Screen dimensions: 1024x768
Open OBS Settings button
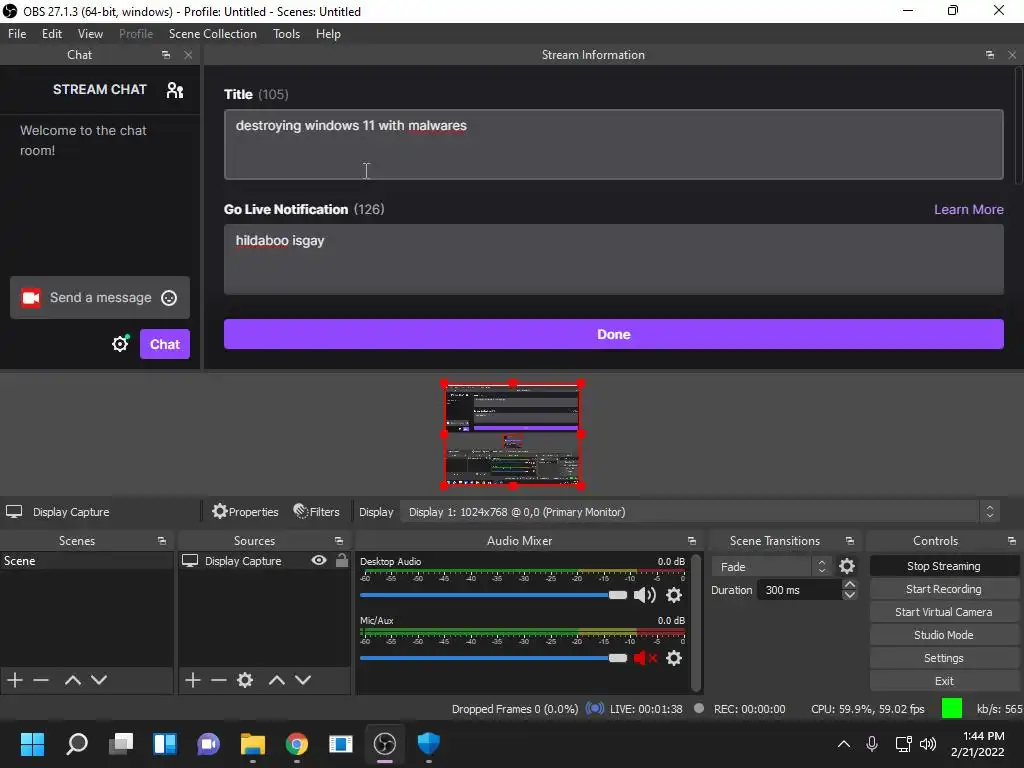coord(944,658)
